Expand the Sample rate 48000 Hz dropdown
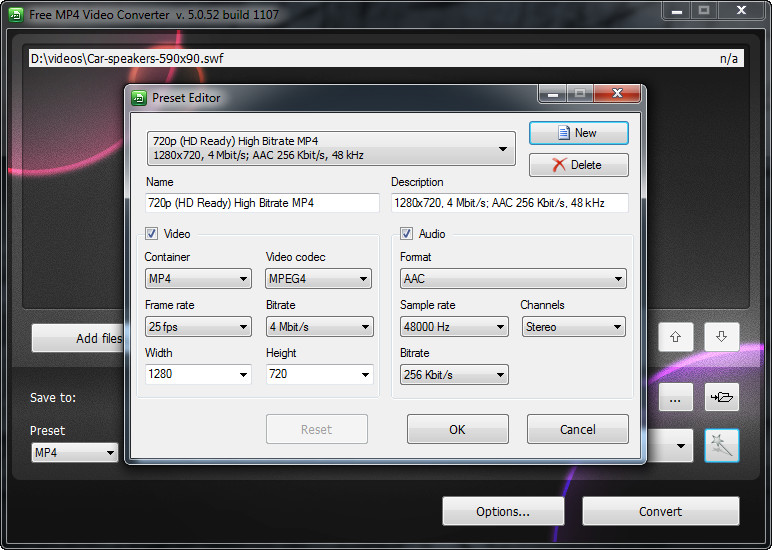The width and height of the screenshot is (772, 550). pyautogui.click(x=454, y=327)
